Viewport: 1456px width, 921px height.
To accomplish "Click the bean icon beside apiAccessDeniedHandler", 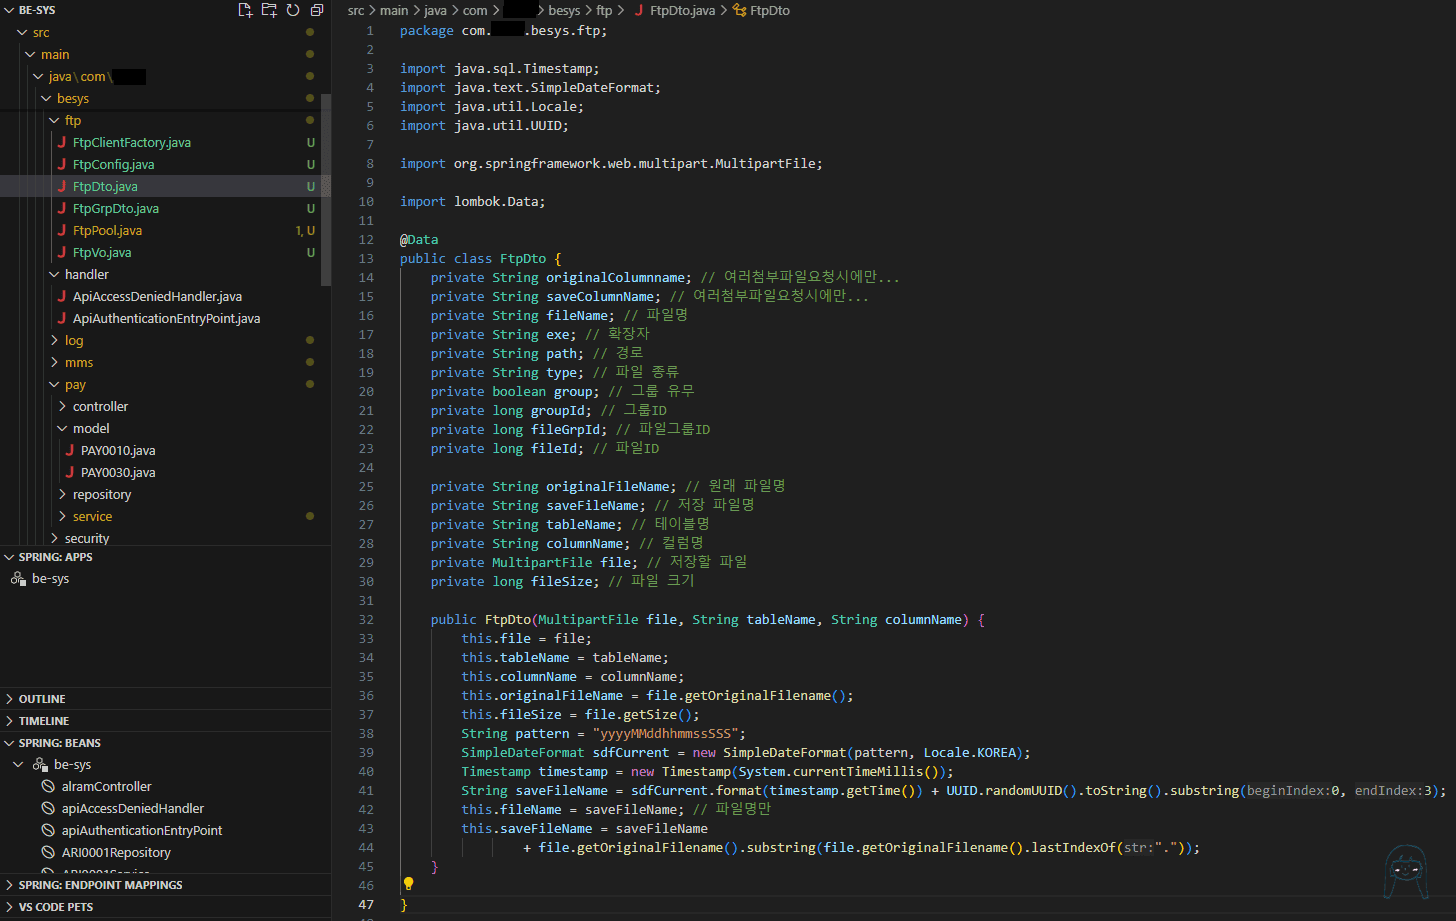I will pyautogui.click(x=48, y=809).
